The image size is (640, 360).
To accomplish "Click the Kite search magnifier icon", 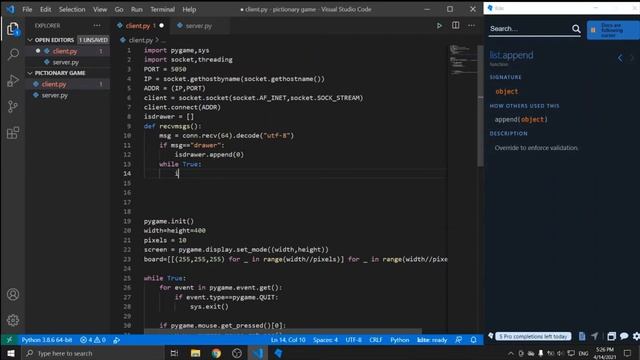I will [576, 29].
